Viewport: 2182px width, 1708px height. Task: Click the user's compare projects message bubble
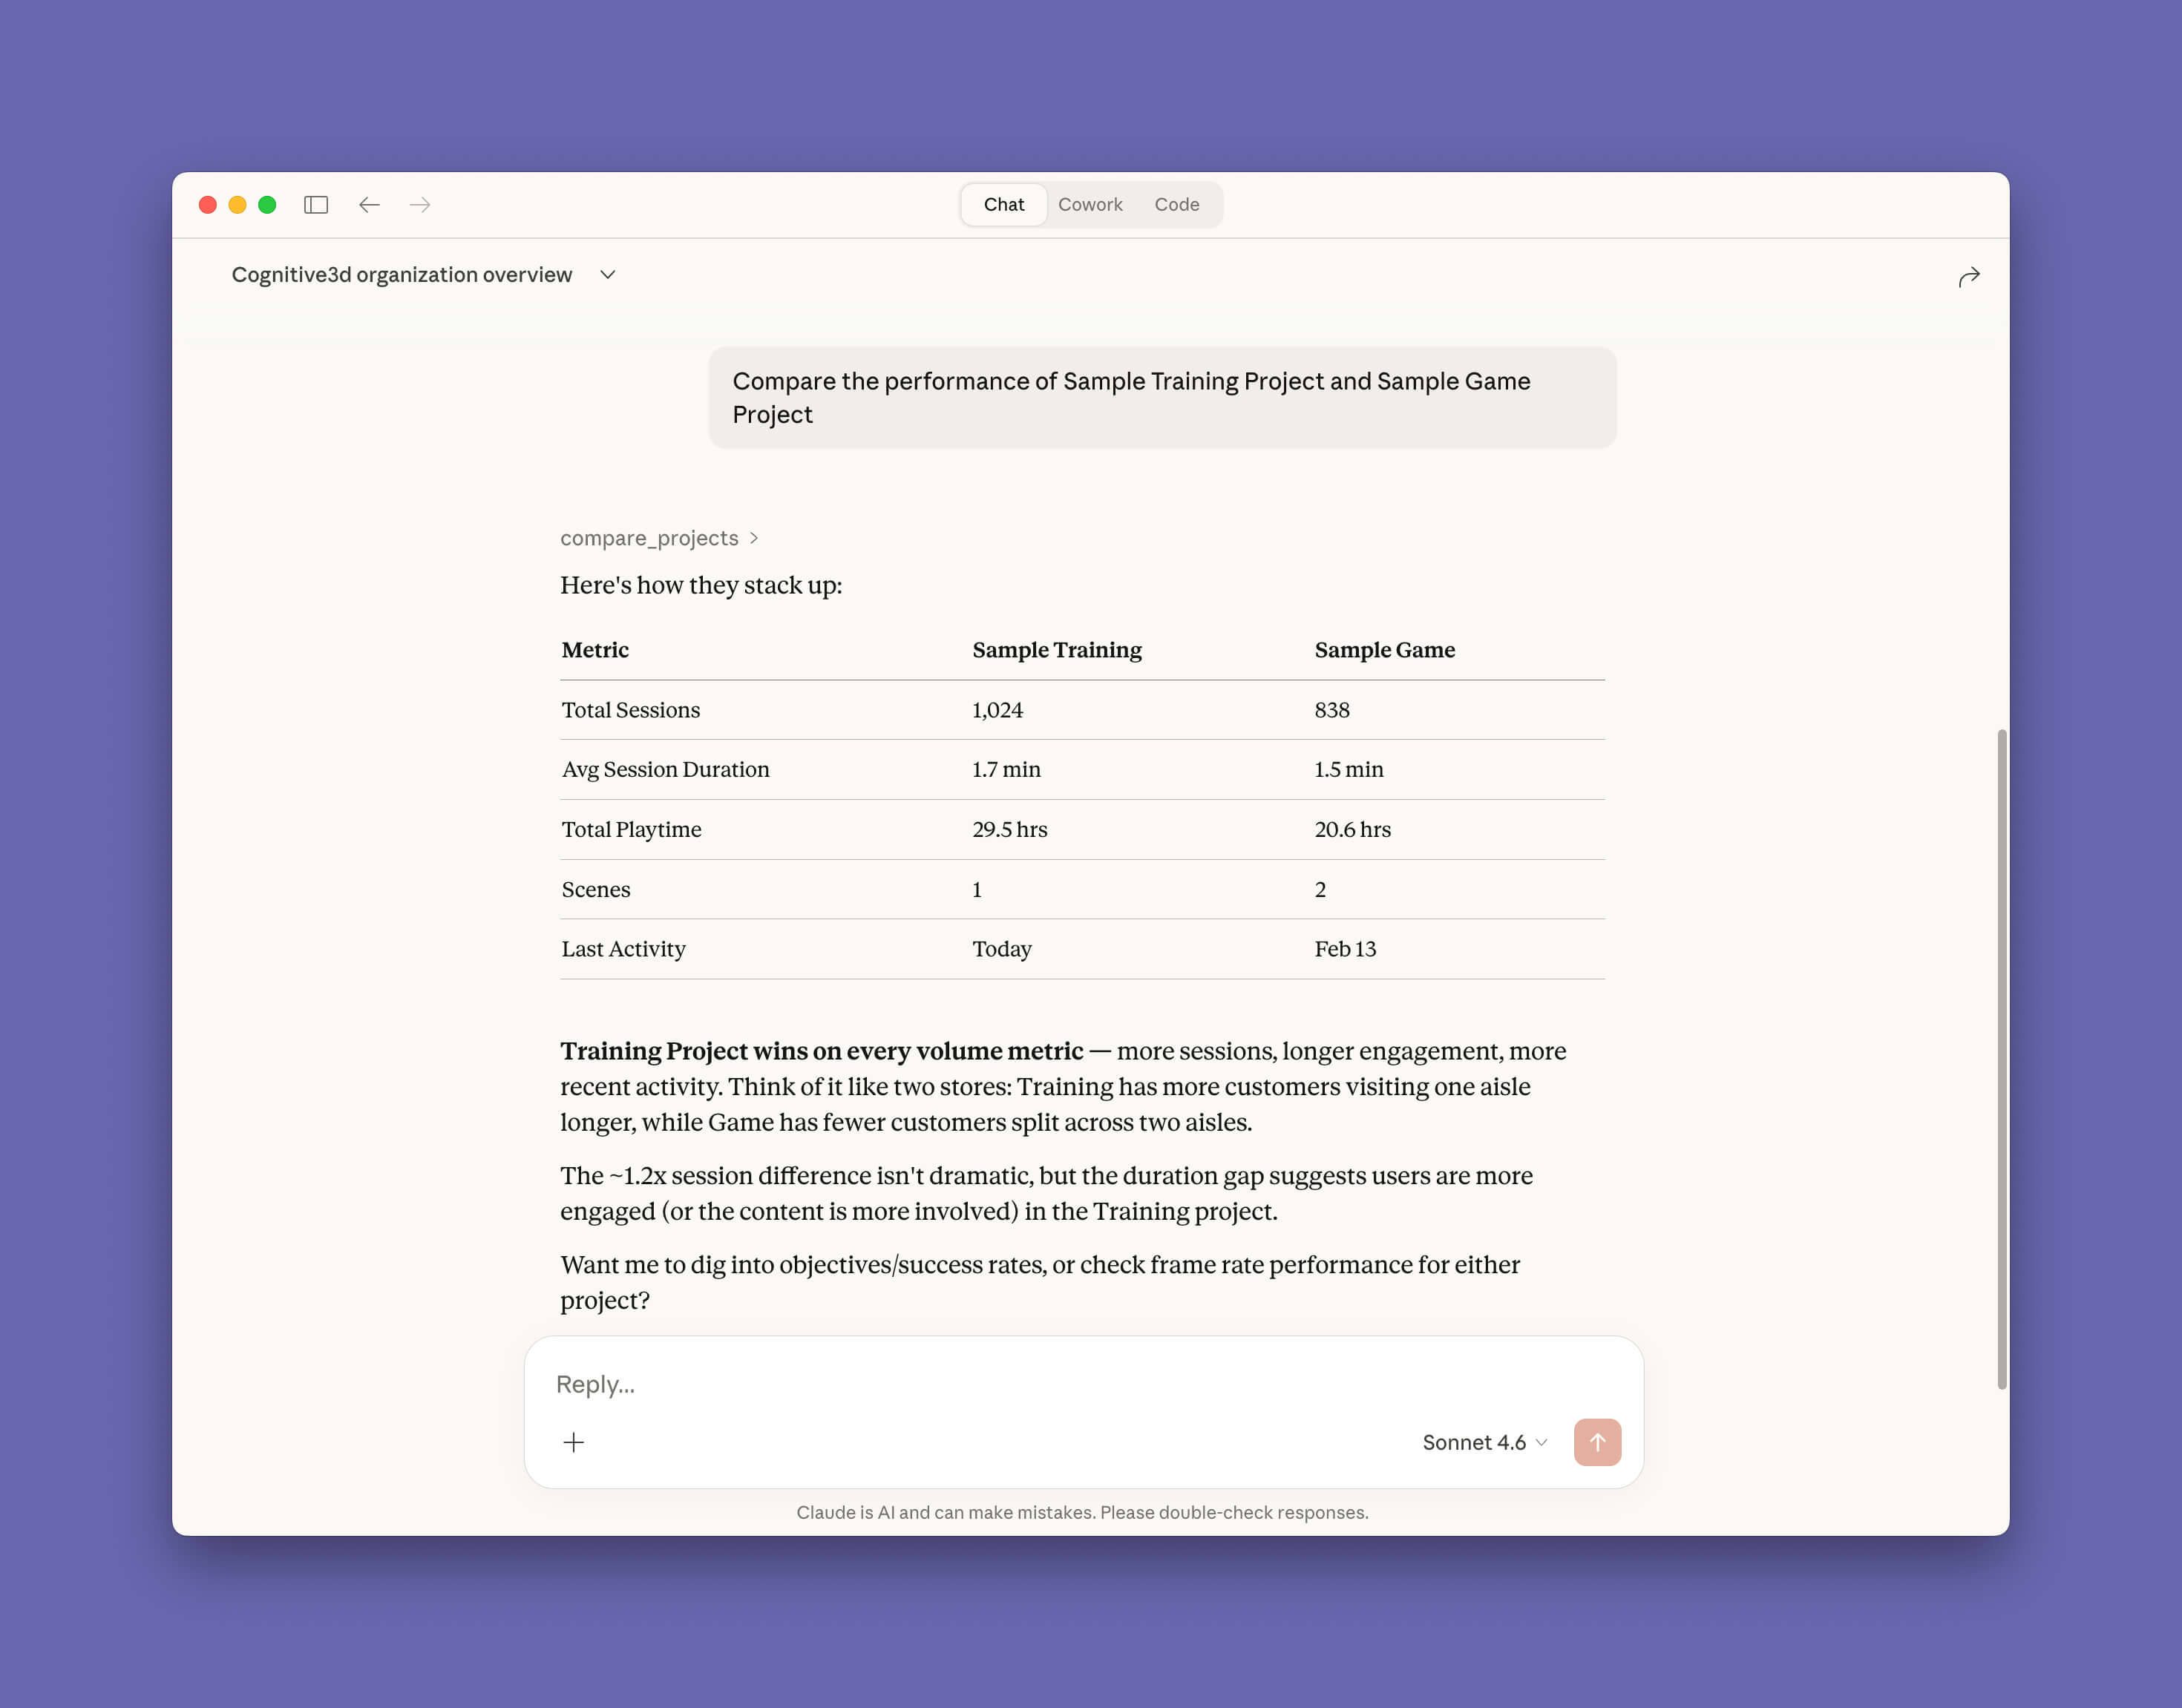click(1162, 398)
